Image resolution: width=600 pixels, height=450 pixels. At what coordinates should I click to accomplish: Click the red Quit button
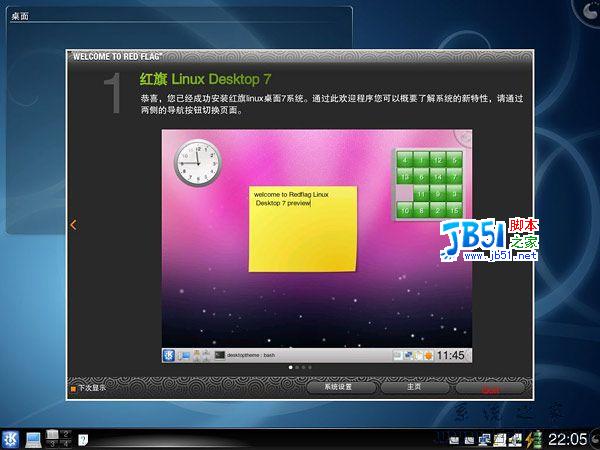point(490,390)
